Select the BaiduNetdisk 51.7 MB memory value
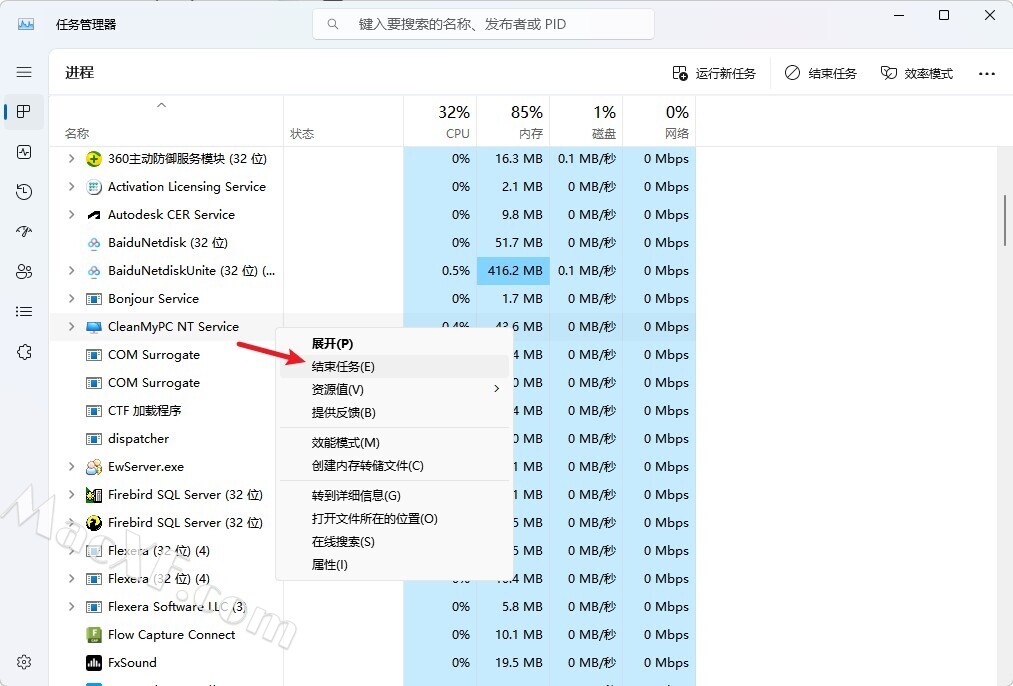This screenshot has width=1013, height=686. (x=519, y=243)
